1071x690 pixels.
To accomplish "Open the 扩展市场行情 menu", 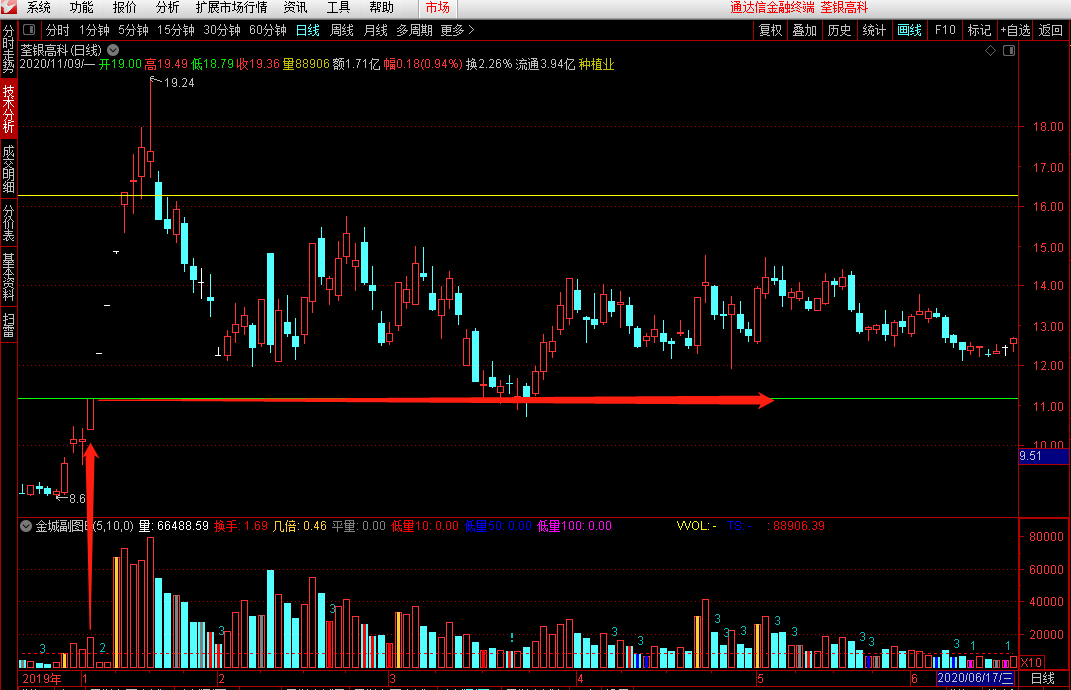I will (231, 8).
